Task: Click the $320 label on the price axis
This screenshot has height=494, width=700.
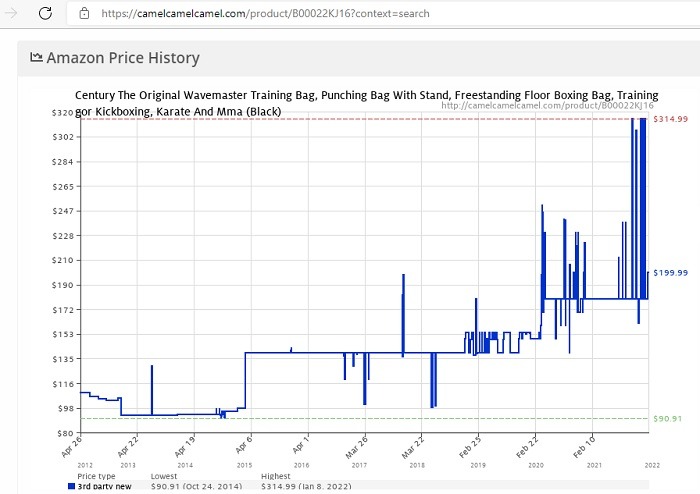Action: tap(62, 112)
